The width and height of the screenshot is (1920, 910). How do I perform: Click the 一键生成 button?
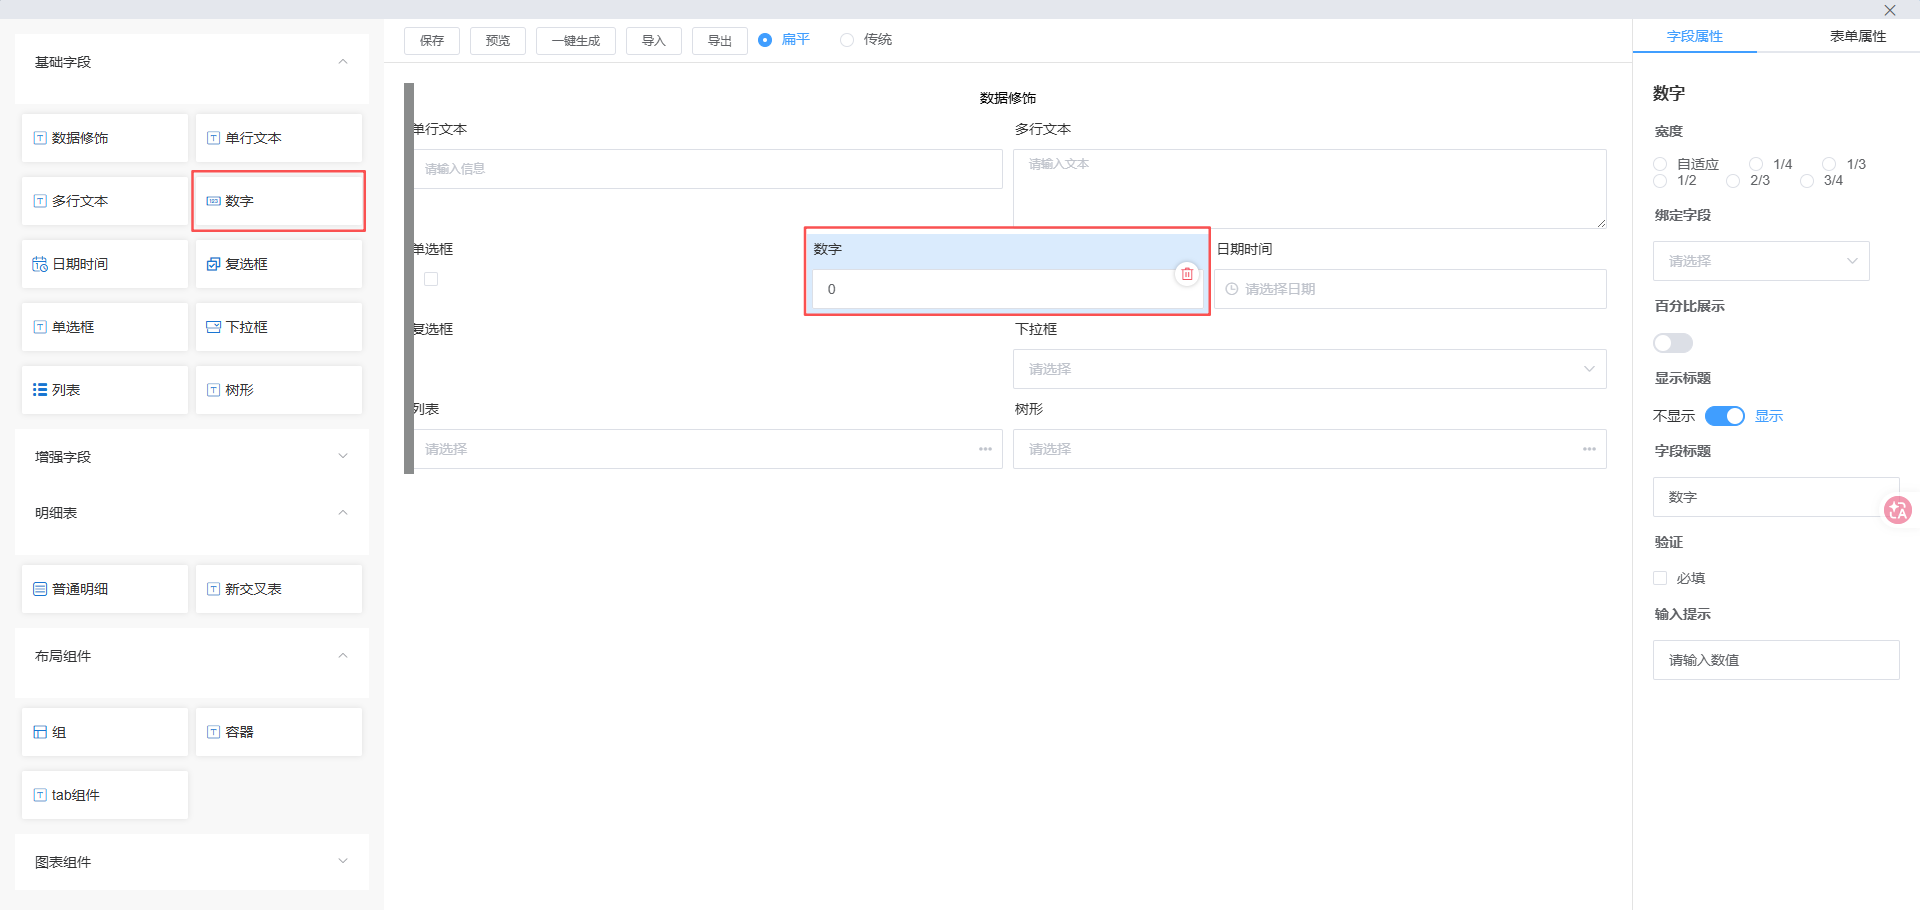point(576,41)
